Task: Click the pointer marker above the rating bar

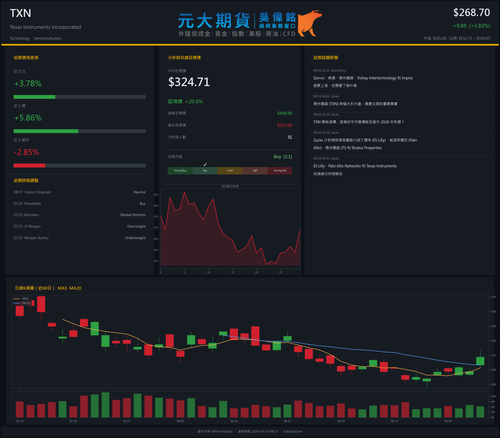Action: 205,164
